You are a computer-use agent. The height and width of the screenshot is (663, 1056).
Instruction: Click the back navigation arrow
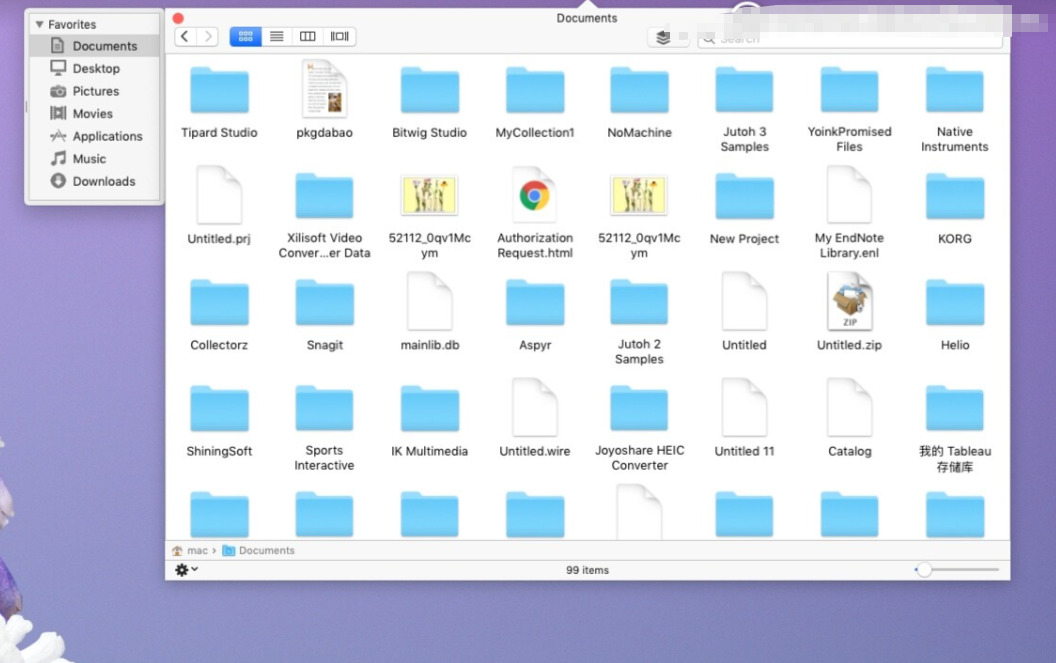tap(185, 36)
